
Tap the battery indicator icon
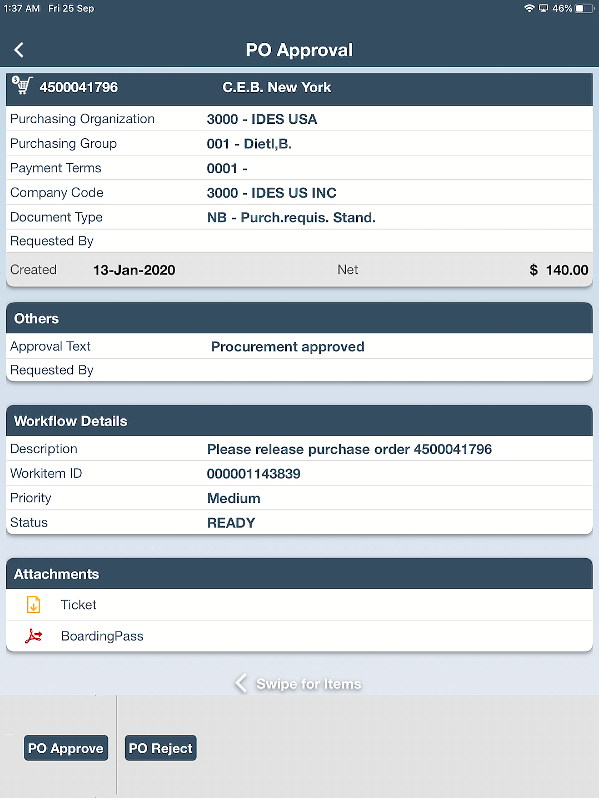(585, 8)
